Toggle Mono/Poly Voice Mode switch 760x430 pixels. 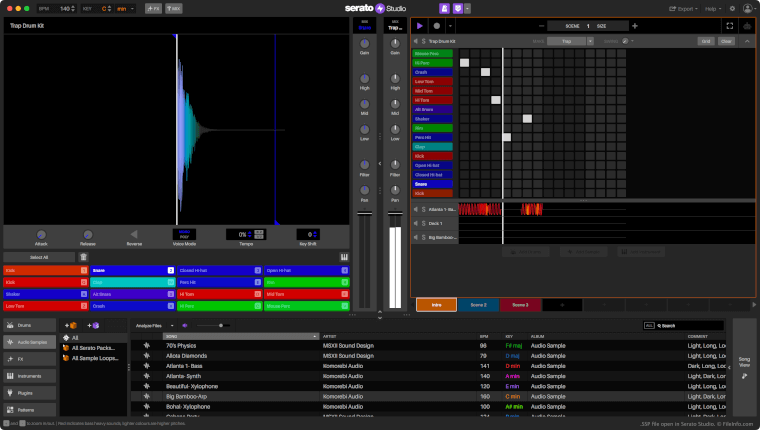point(184,234)
